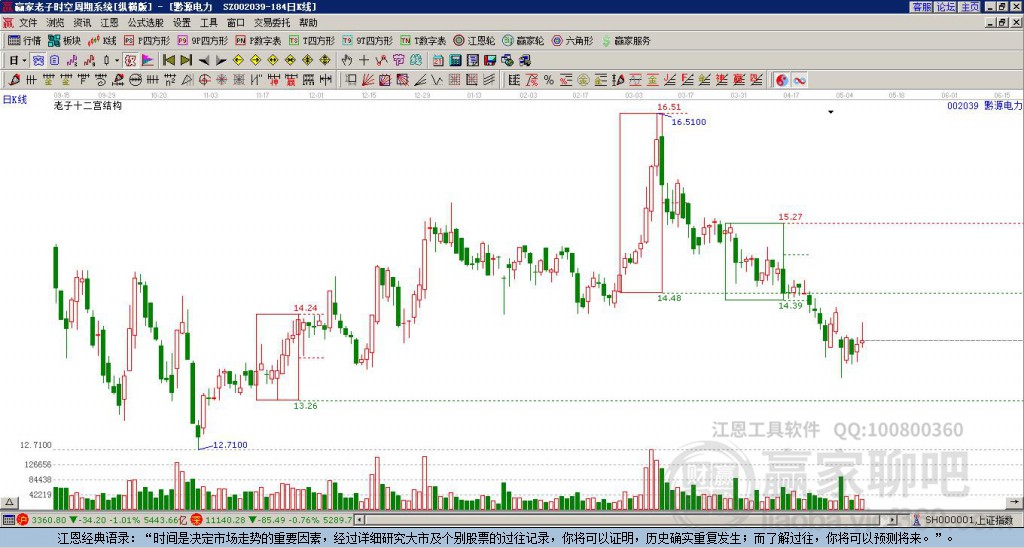Click the keyboard grid icon in status bar
Image resolution: width=1024 pixels, height=548 pixels.
(8, 520)
